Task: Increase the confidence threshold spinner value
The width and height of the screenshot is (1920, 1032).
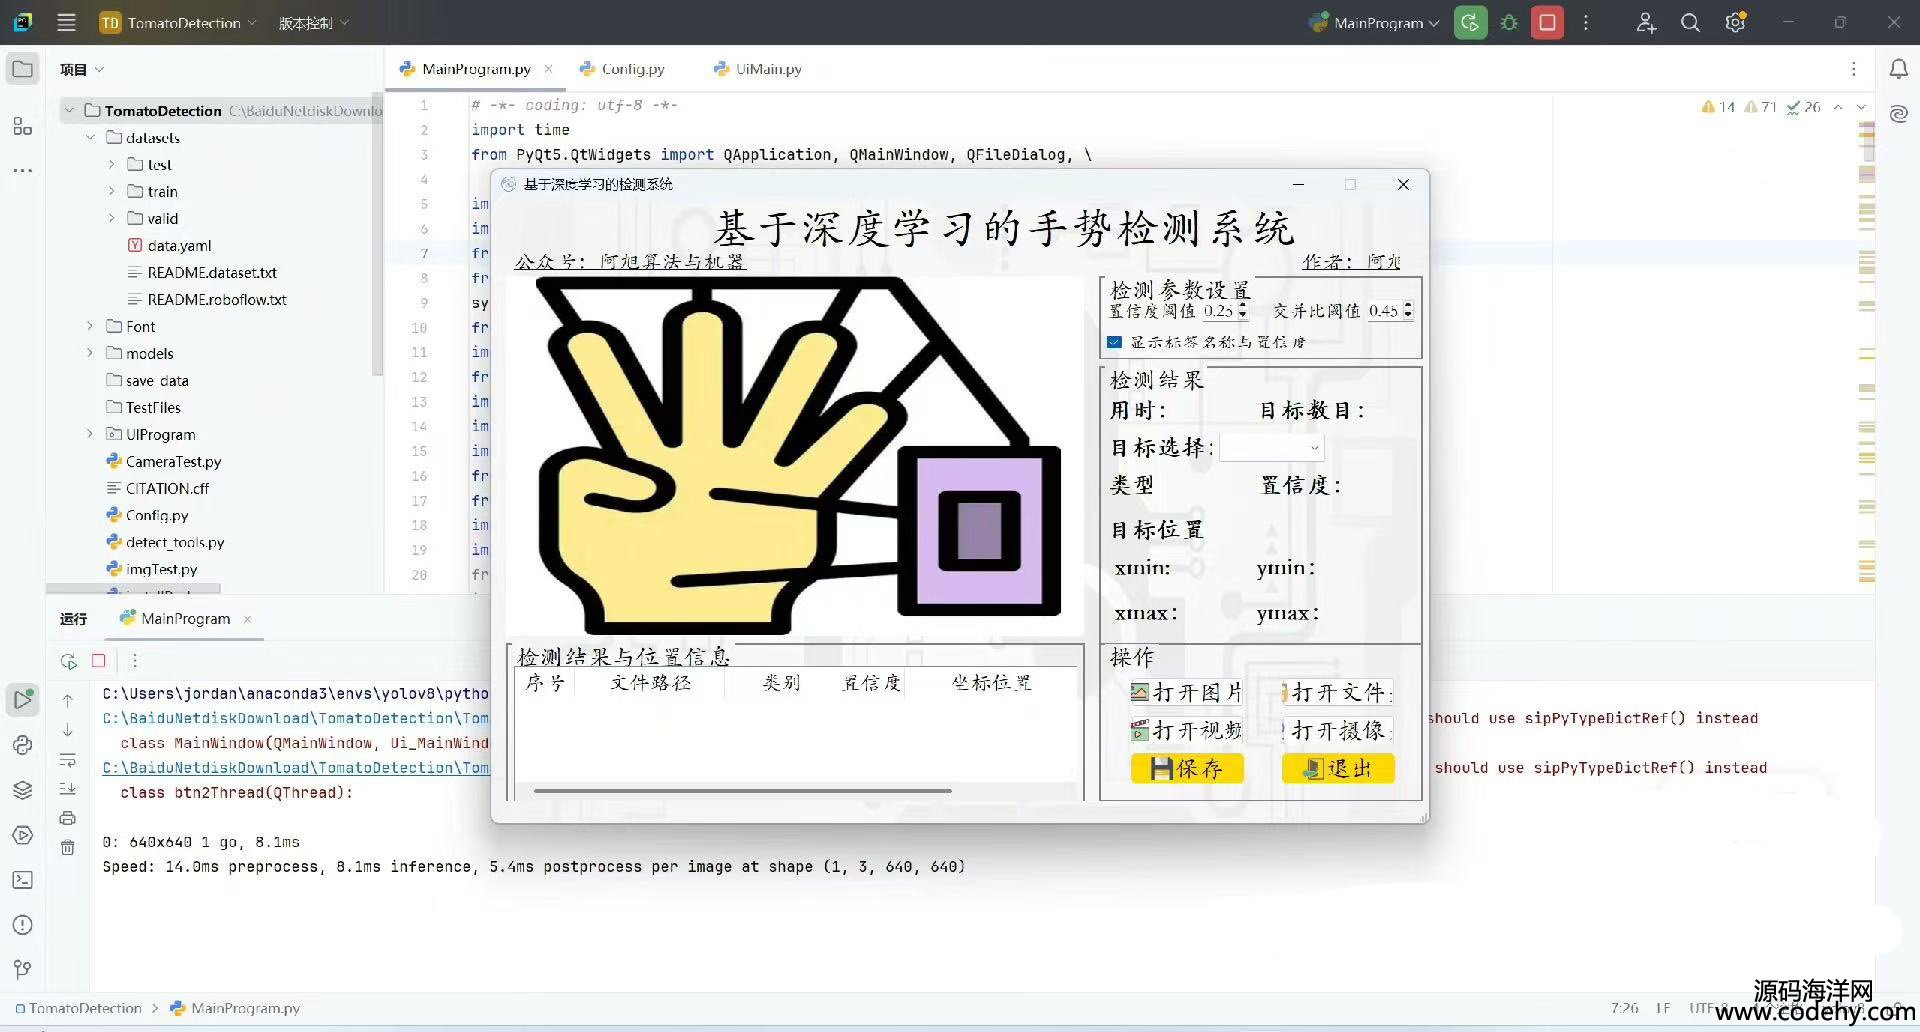Action: 1243,306
